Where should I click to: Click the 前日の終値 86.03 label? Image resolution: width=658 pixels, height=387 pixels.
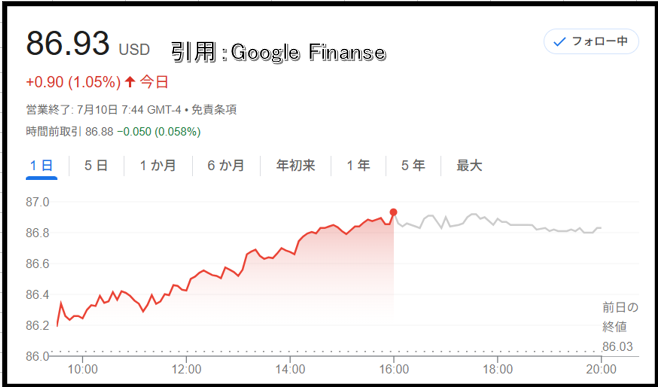620,327
